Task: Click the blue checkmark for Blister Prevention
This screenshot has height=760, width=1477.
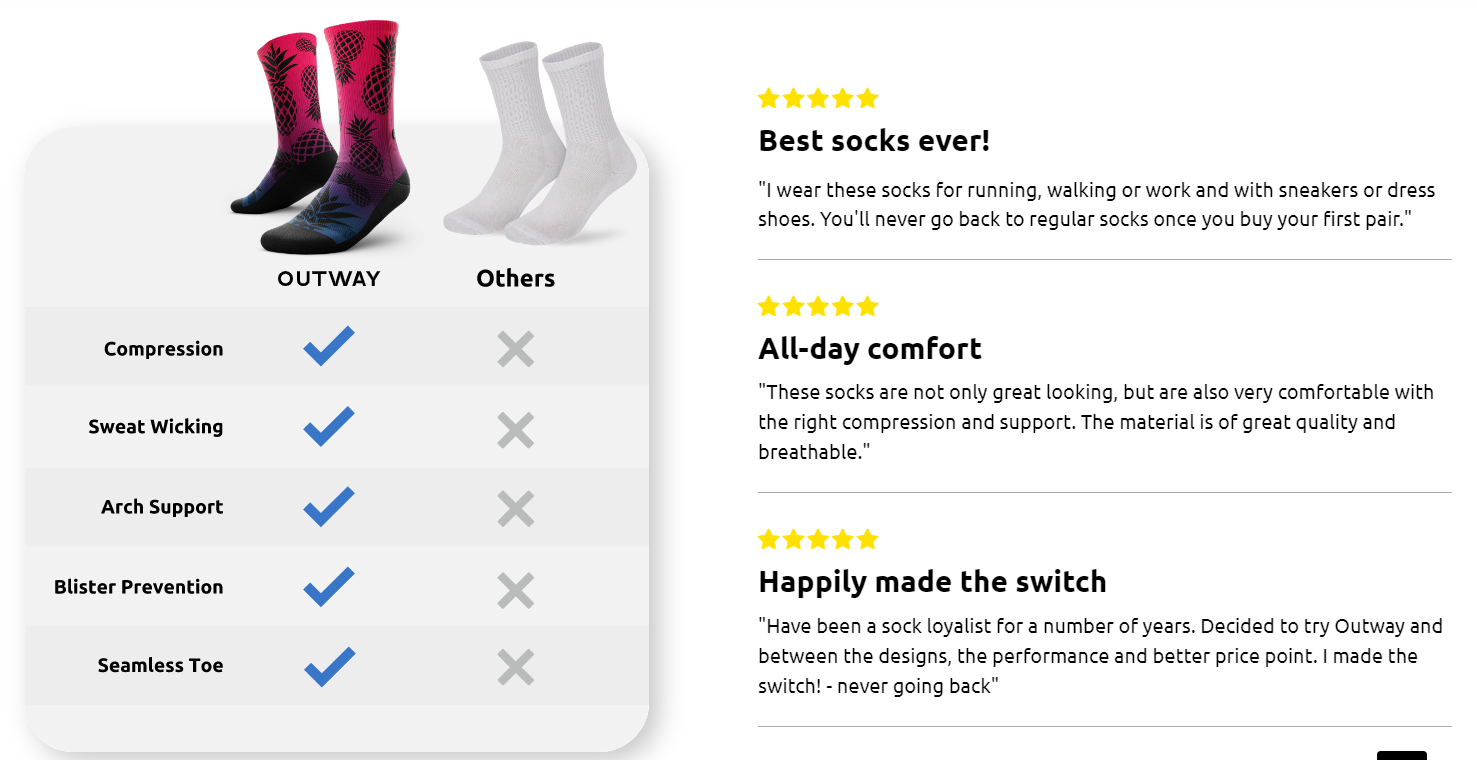Action: coord(329,586)
